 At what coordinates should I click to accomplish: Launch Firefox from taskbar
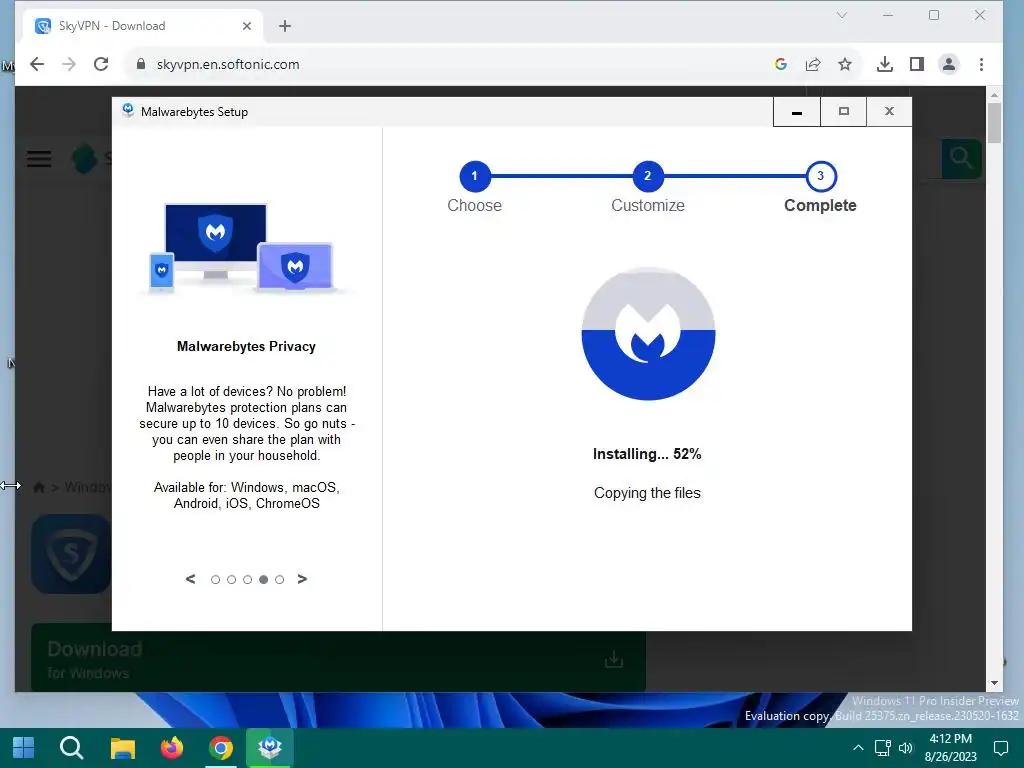[x=172, y=748]
